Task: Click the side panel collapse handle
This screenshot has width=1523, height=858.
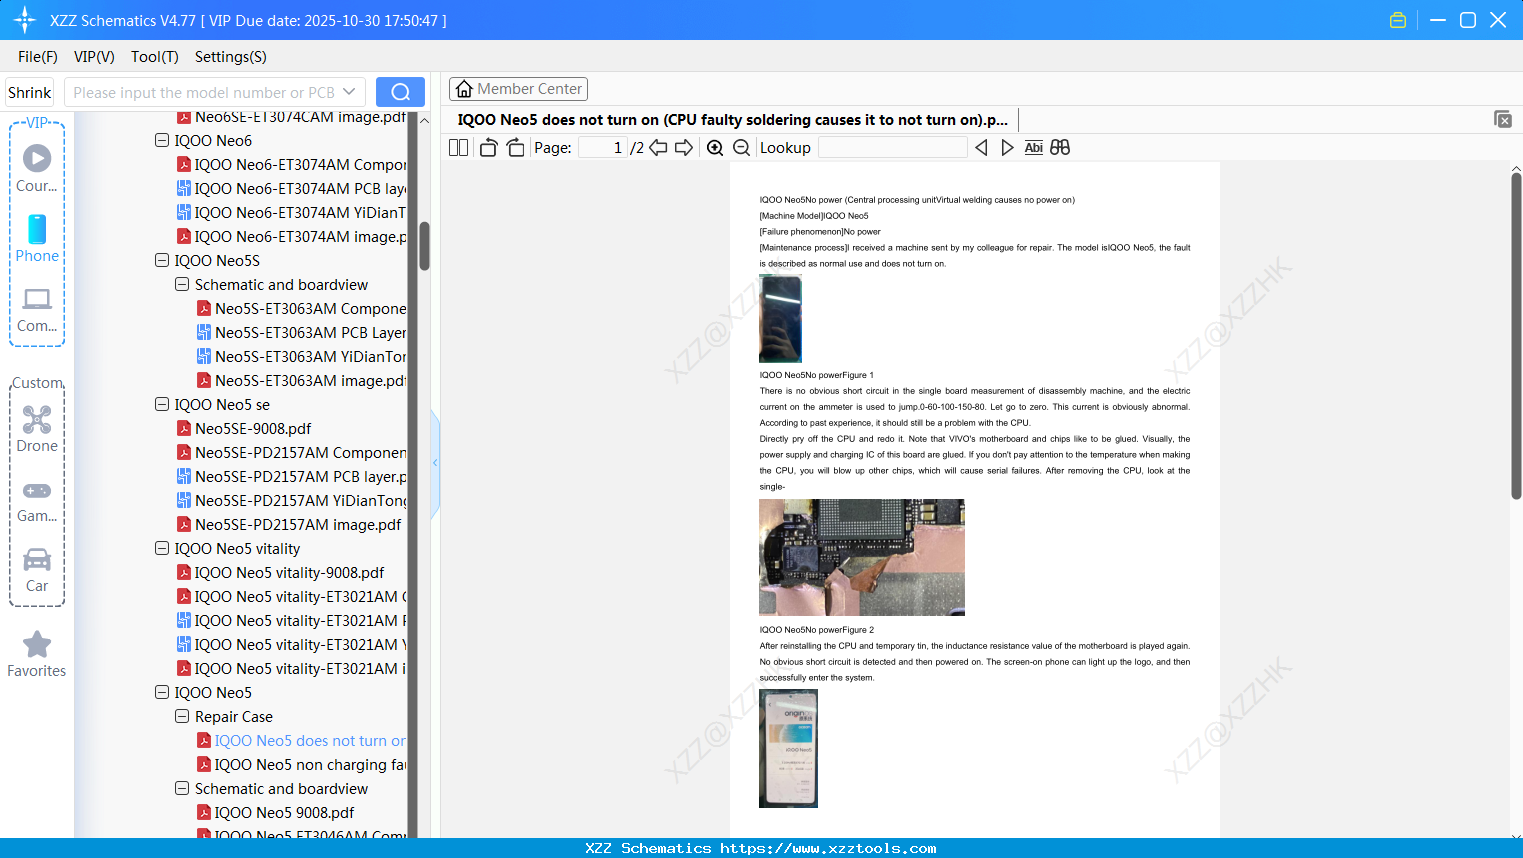Action: [435, 463]
